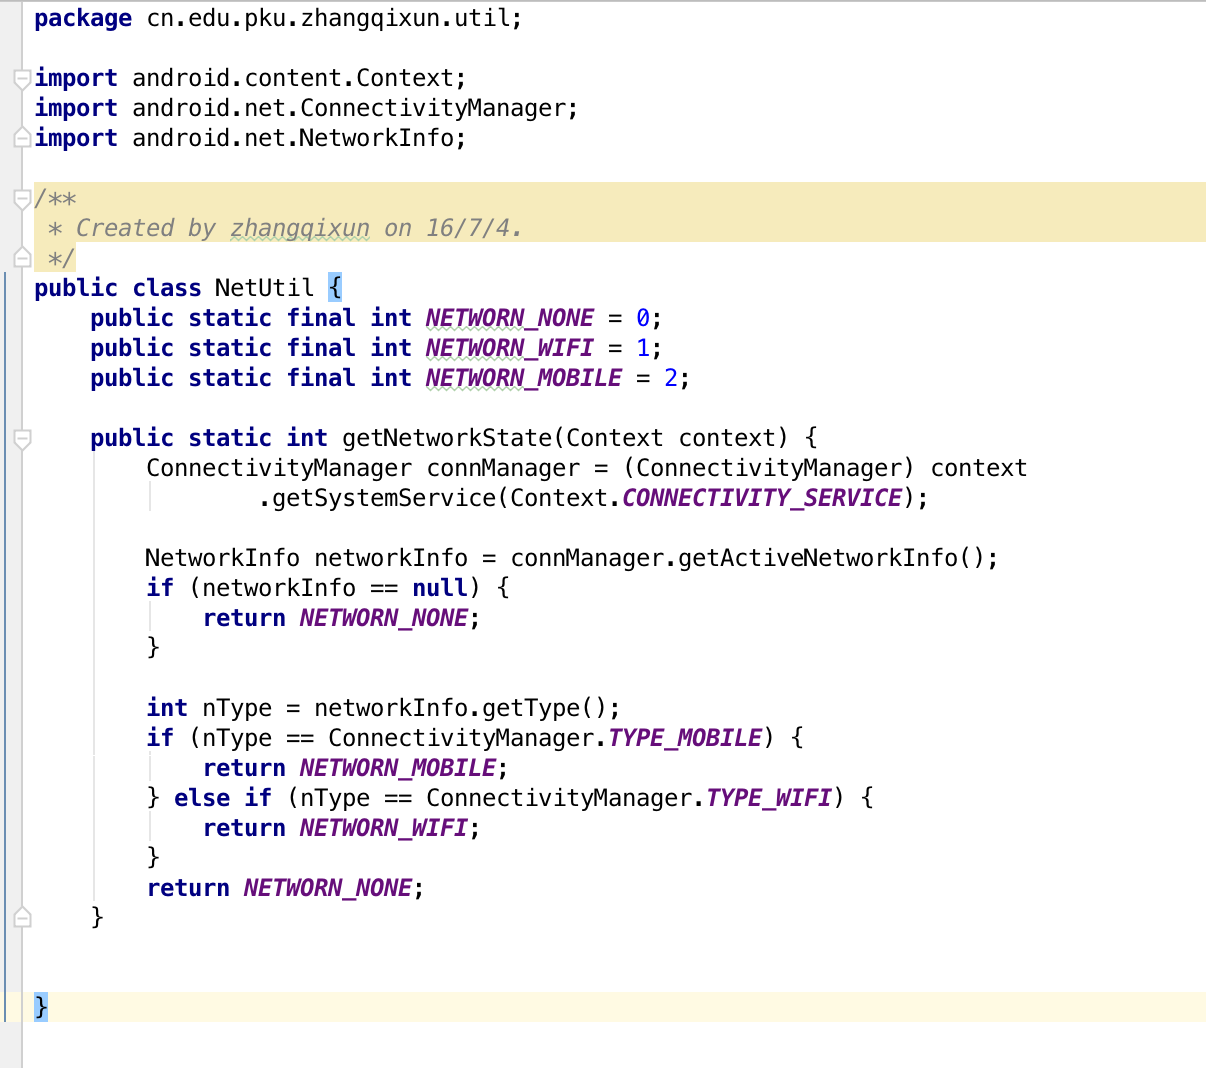Click the CONNECTIVITY_SERVICE constant reference
The image size is (1206, 1068).
(762, 498)
